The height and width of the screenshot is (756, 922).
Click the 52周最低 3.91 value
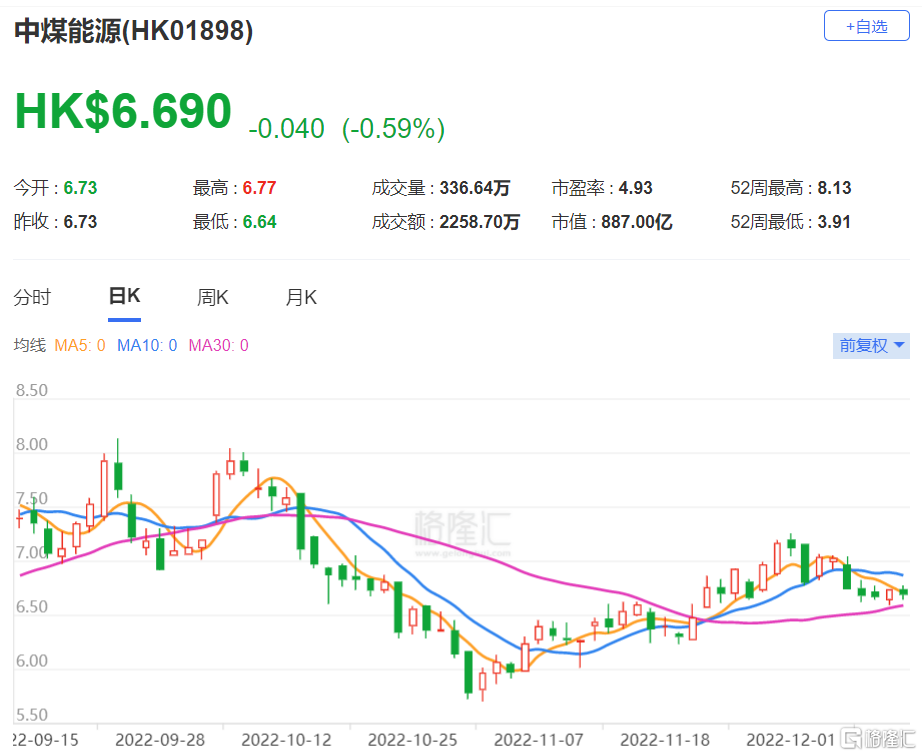point(791,222)
